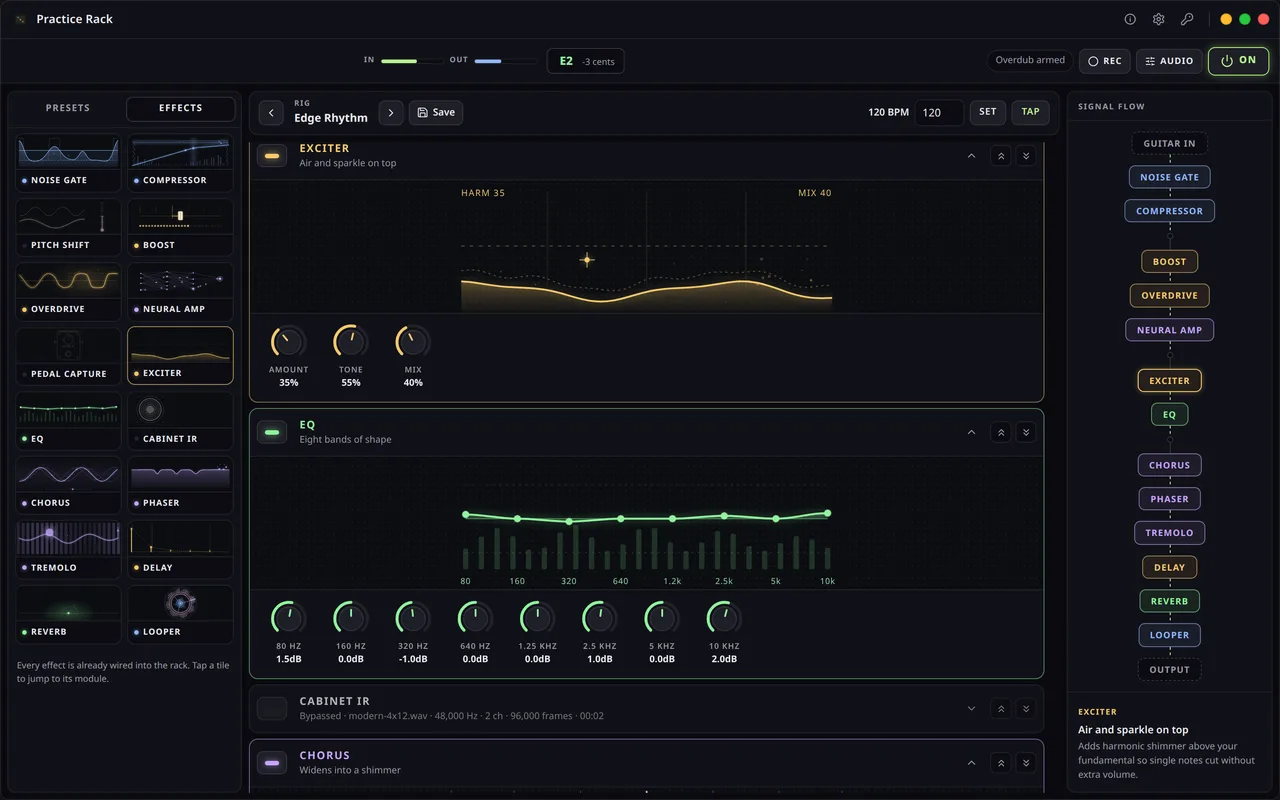The height and width of the screenshot is (800, 1280).
Task: Click the EQ 80 Hz knob
Action: tap(289, 618)
